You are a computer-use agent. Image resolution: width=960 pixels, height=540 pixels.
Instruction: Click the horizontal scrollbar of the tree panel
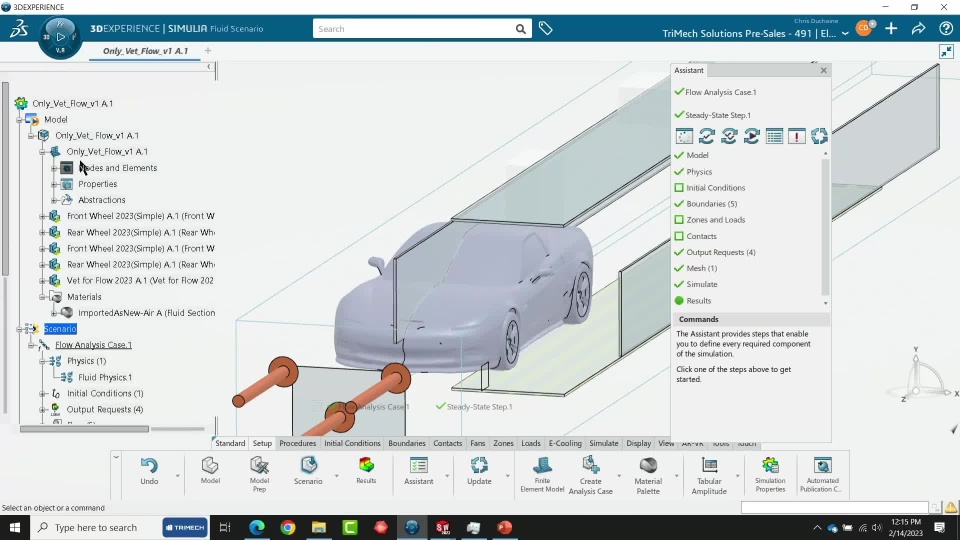point(84,429)
